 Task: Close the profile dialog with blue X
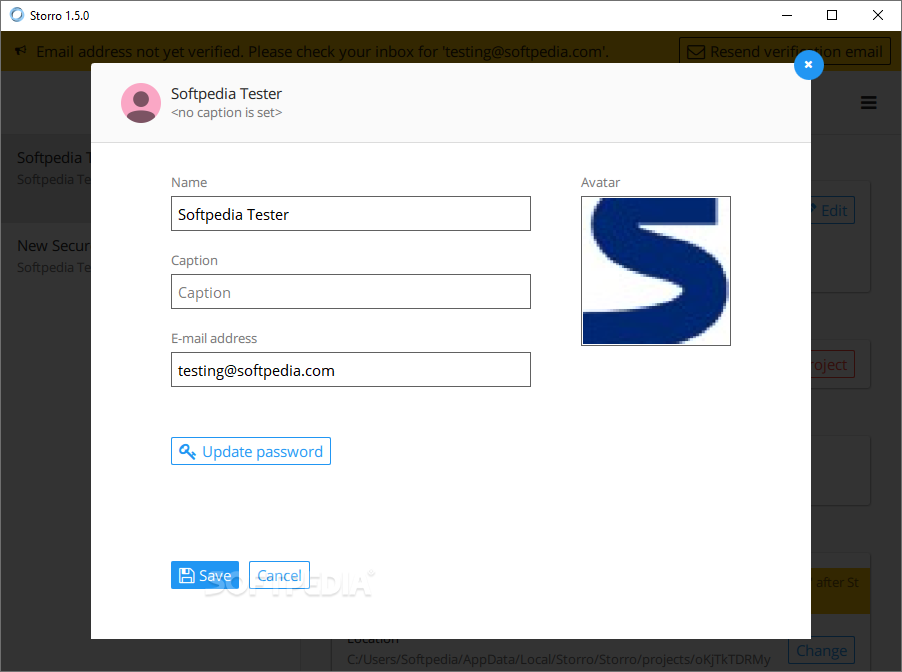[808, 64]
